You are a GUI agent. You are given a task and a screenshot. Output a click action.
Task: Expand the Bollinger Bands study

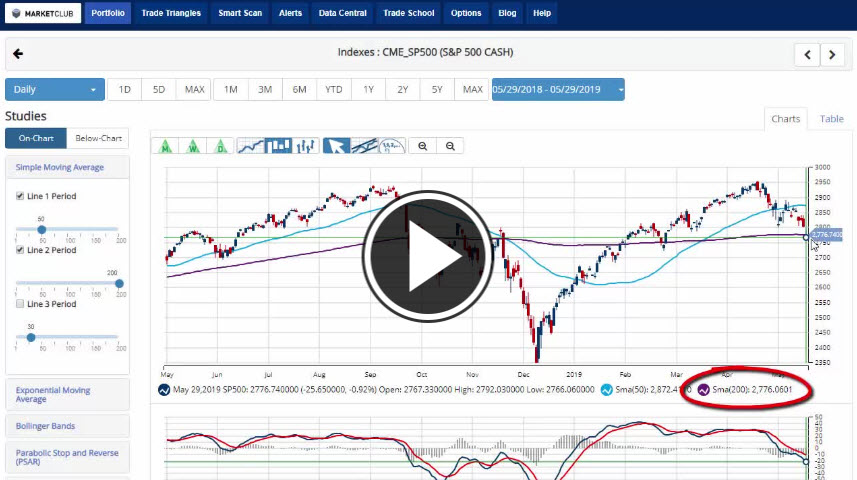(x=67, y=426)
